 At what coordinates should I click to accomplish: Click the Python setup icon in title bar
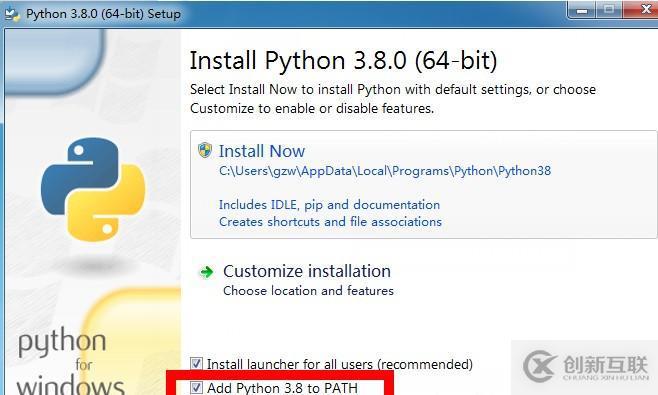pos(12,14)
